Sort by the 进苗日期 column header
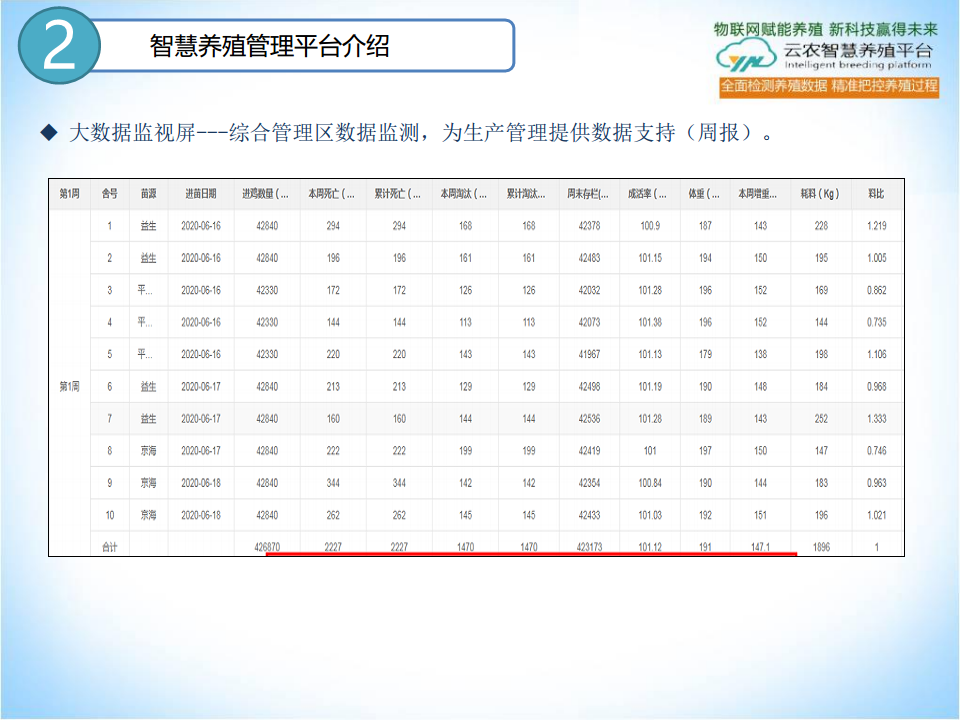 tap(200, 194)
